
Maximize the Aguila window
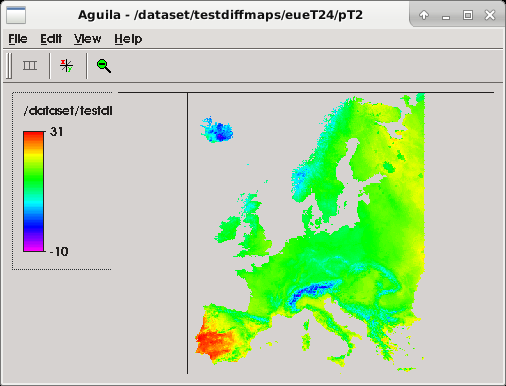468,15
